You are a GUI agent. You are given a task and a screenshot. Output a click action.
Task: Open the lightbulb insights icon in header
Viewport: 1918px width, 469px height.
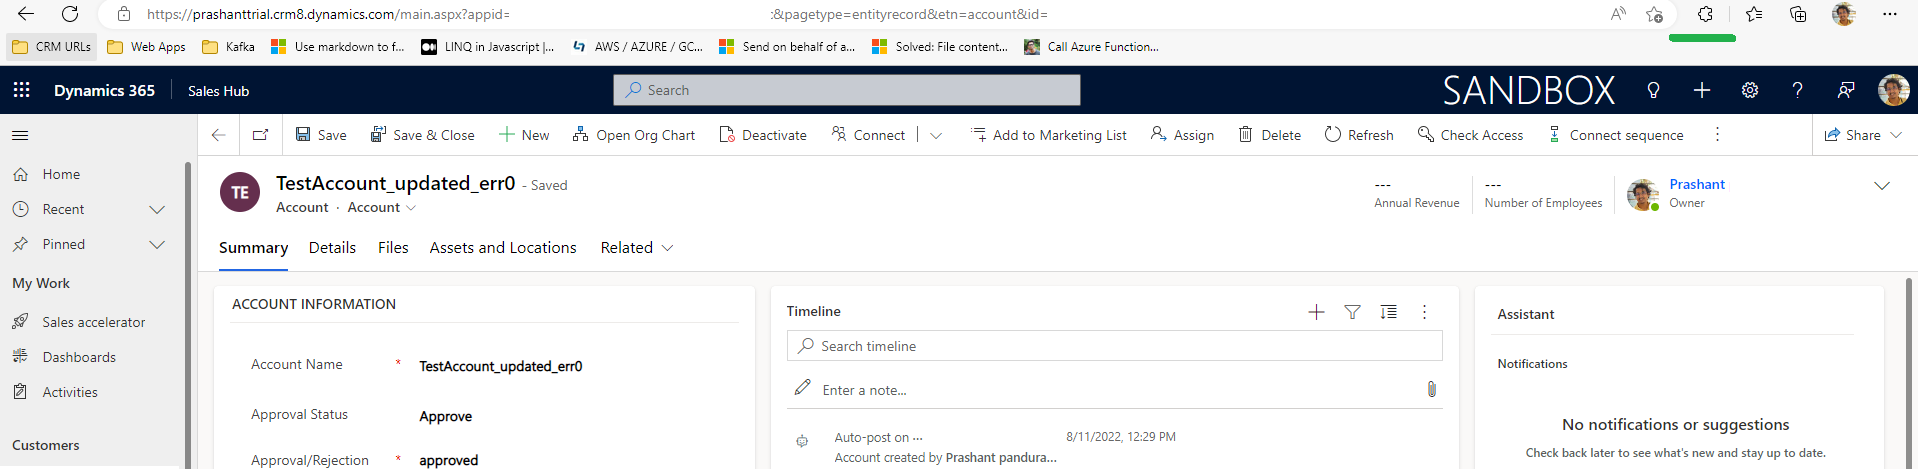[1653, 90]
